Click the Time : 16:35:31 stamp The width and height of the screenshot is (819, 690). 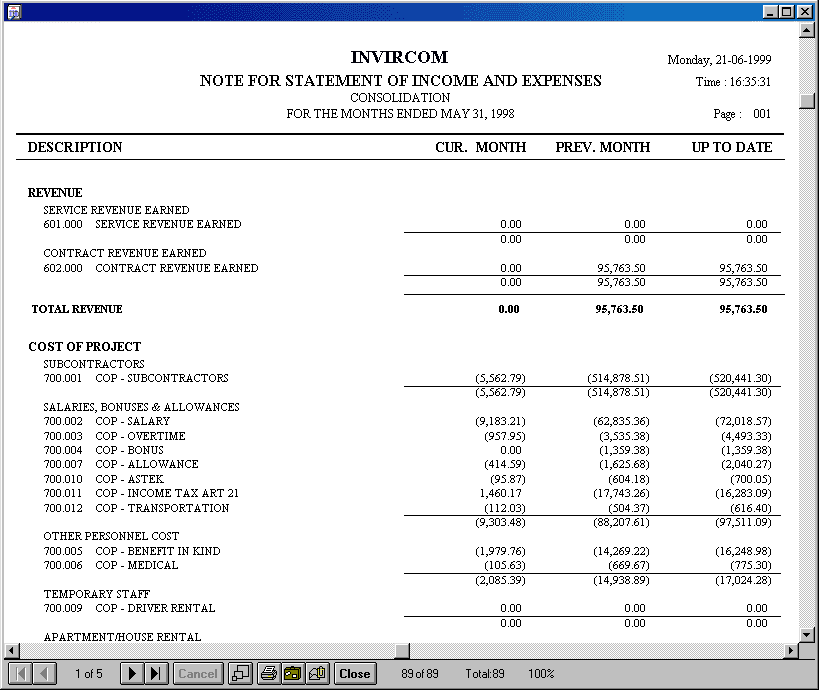point(733,82)
